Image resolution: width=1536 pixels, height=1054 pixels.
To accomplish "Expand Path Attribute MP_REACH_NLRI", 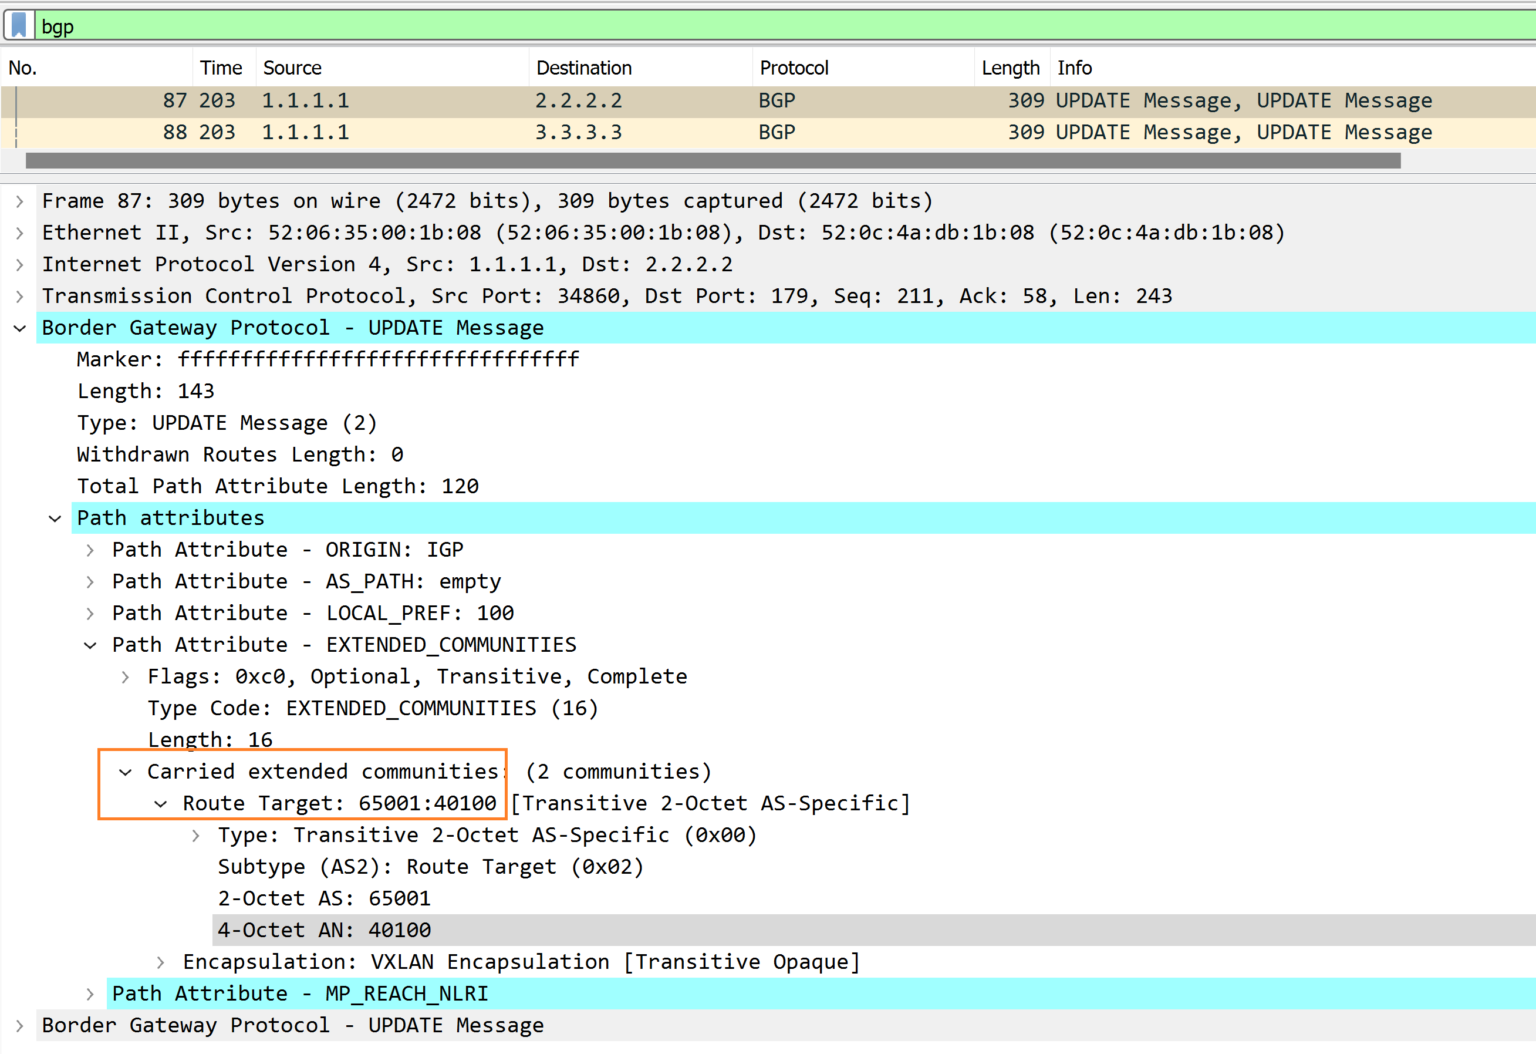I will [89, 993].
